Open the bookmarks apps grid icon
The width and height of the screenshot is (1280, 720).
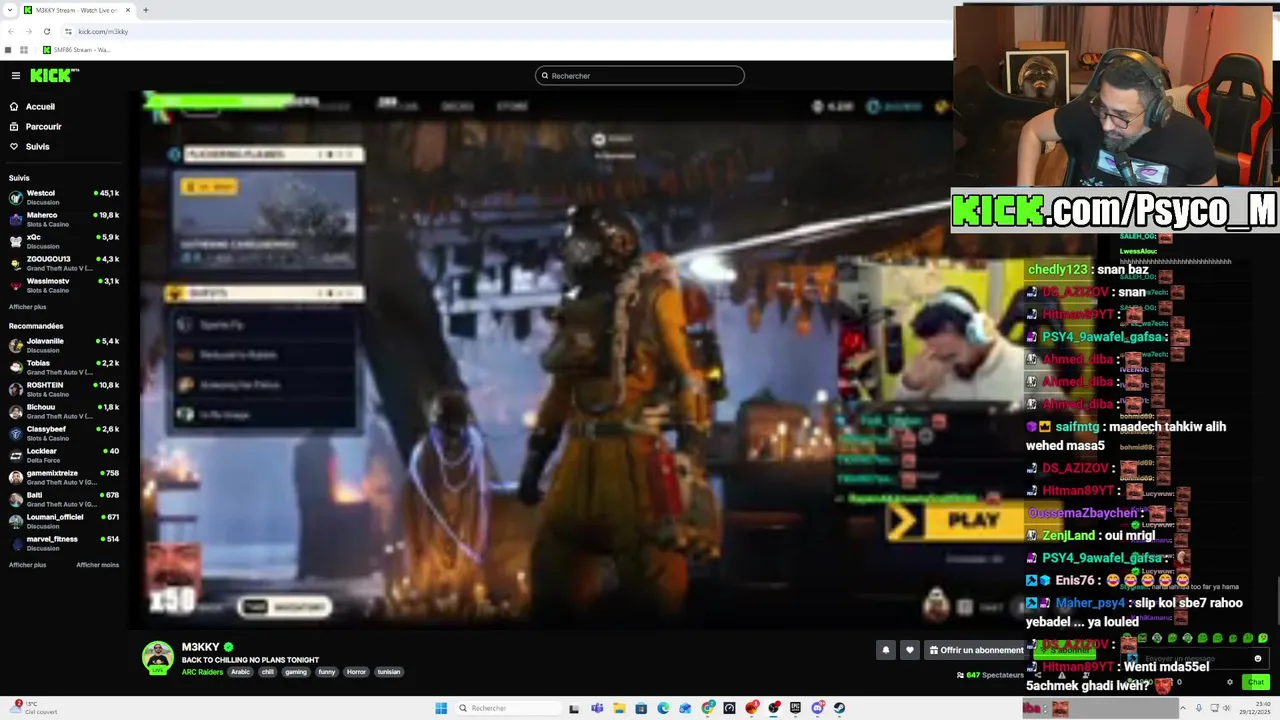(x=24, y=49)
